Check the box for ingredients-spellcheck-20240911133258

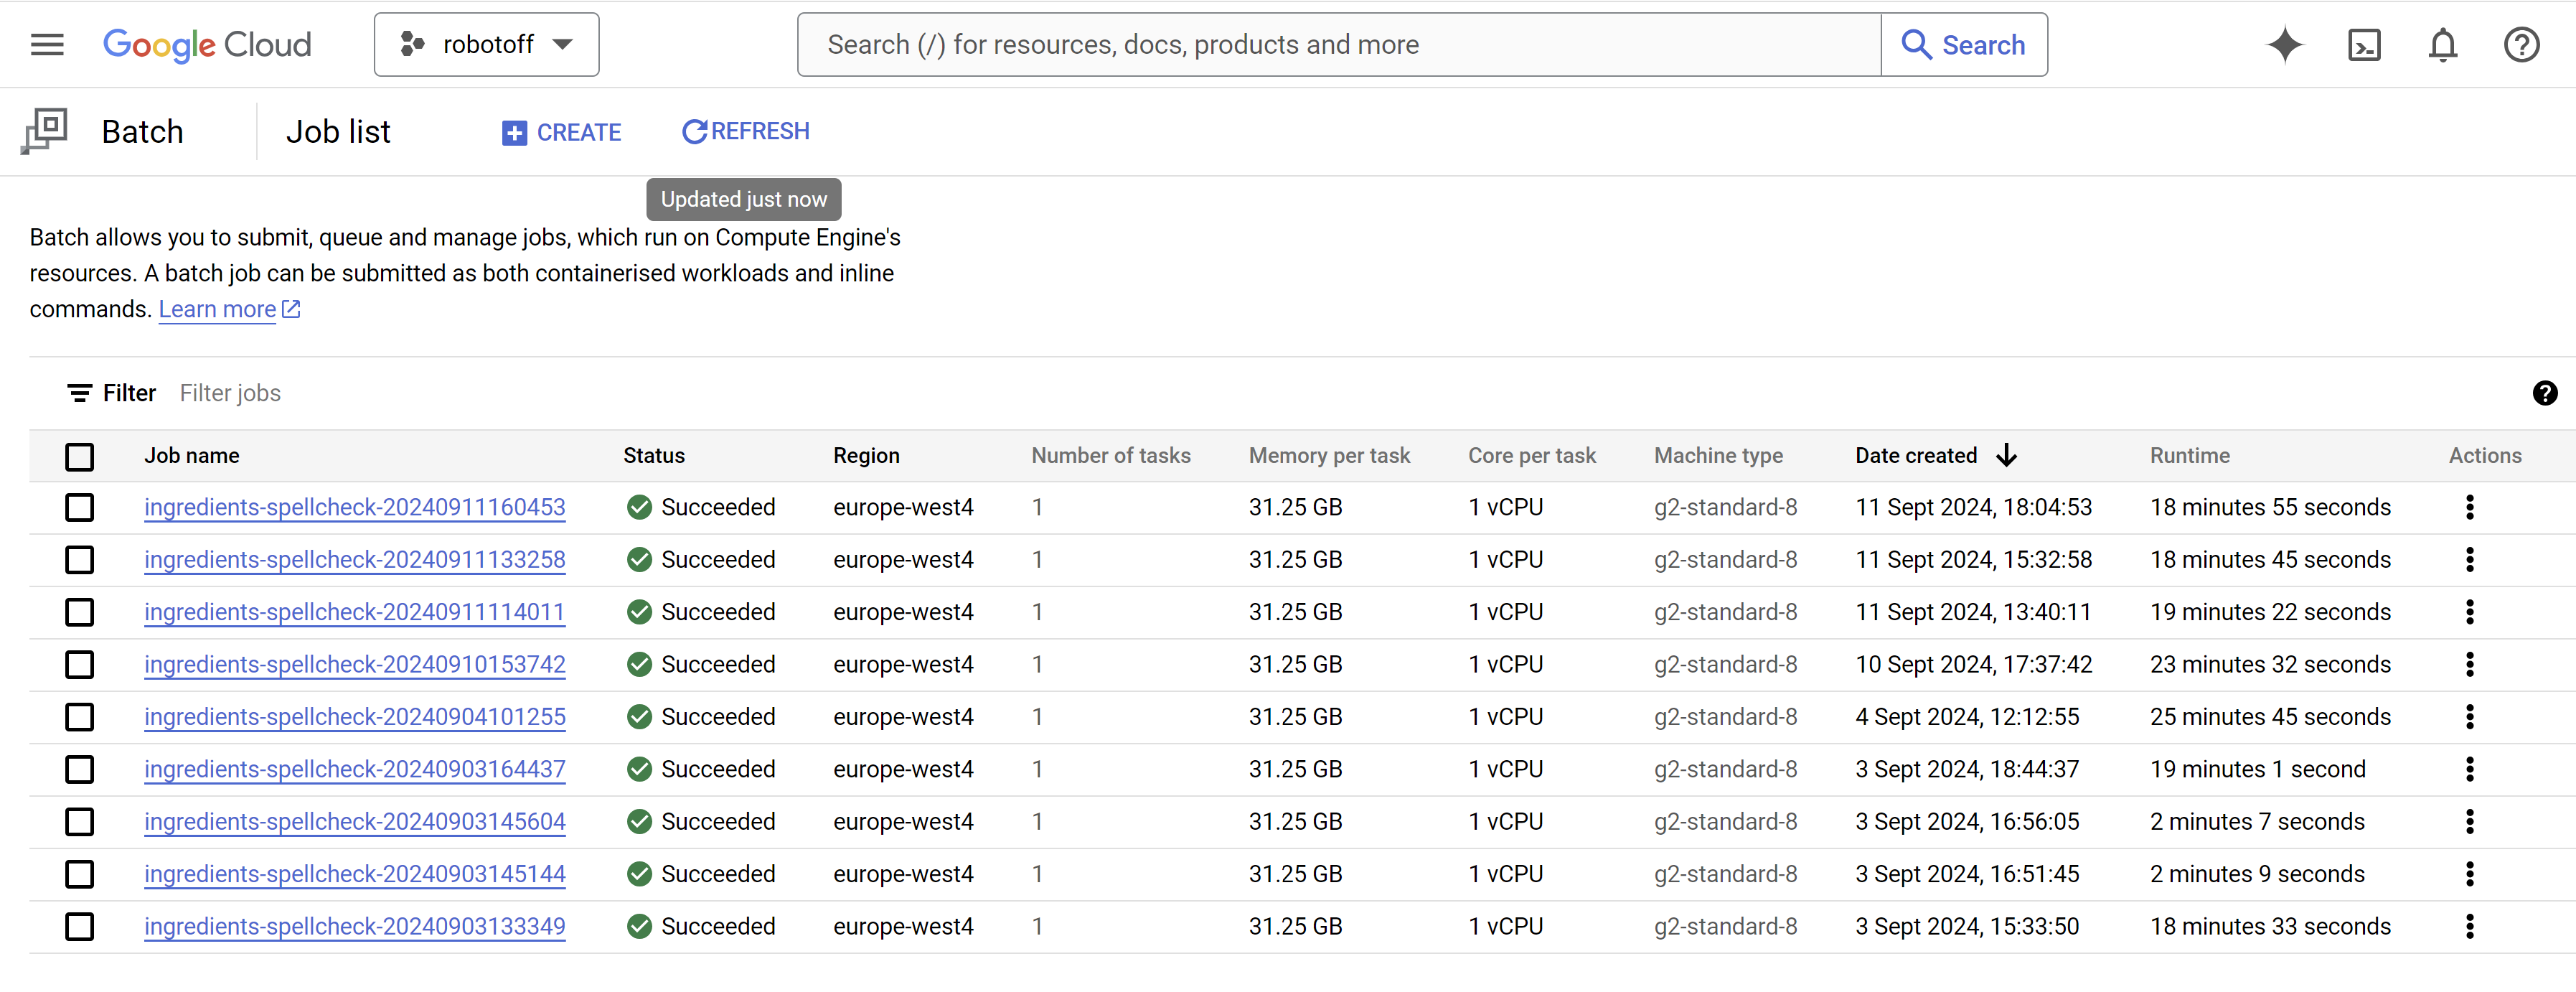(x=80, y=560)
